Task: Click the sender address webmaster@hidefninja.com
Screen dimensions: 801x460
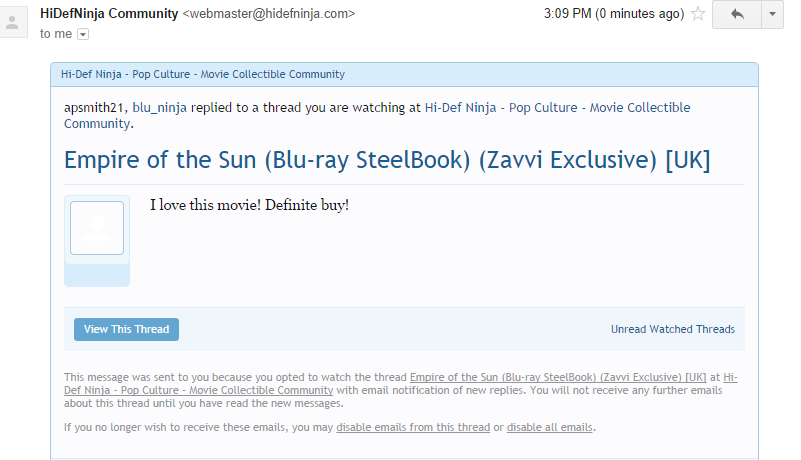Action: [x=269, y=14]
